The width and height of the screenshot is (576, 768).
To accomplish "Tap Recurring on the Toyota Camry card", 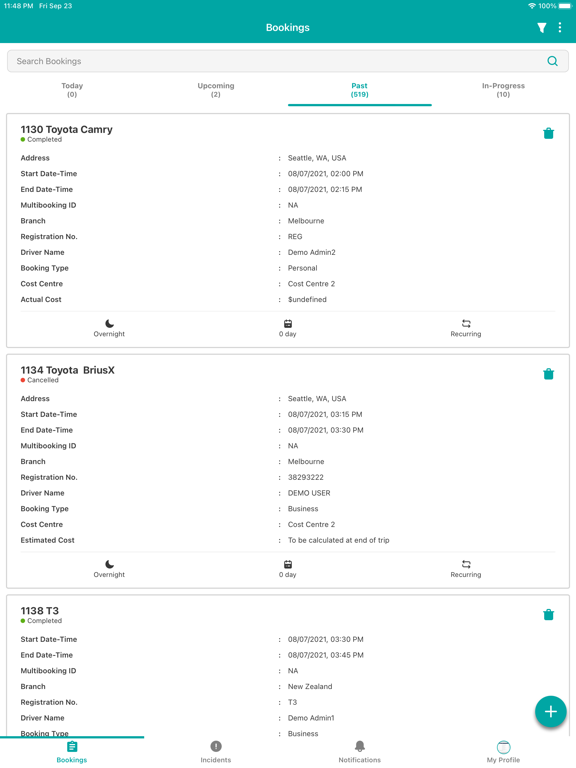I will 466,328.
